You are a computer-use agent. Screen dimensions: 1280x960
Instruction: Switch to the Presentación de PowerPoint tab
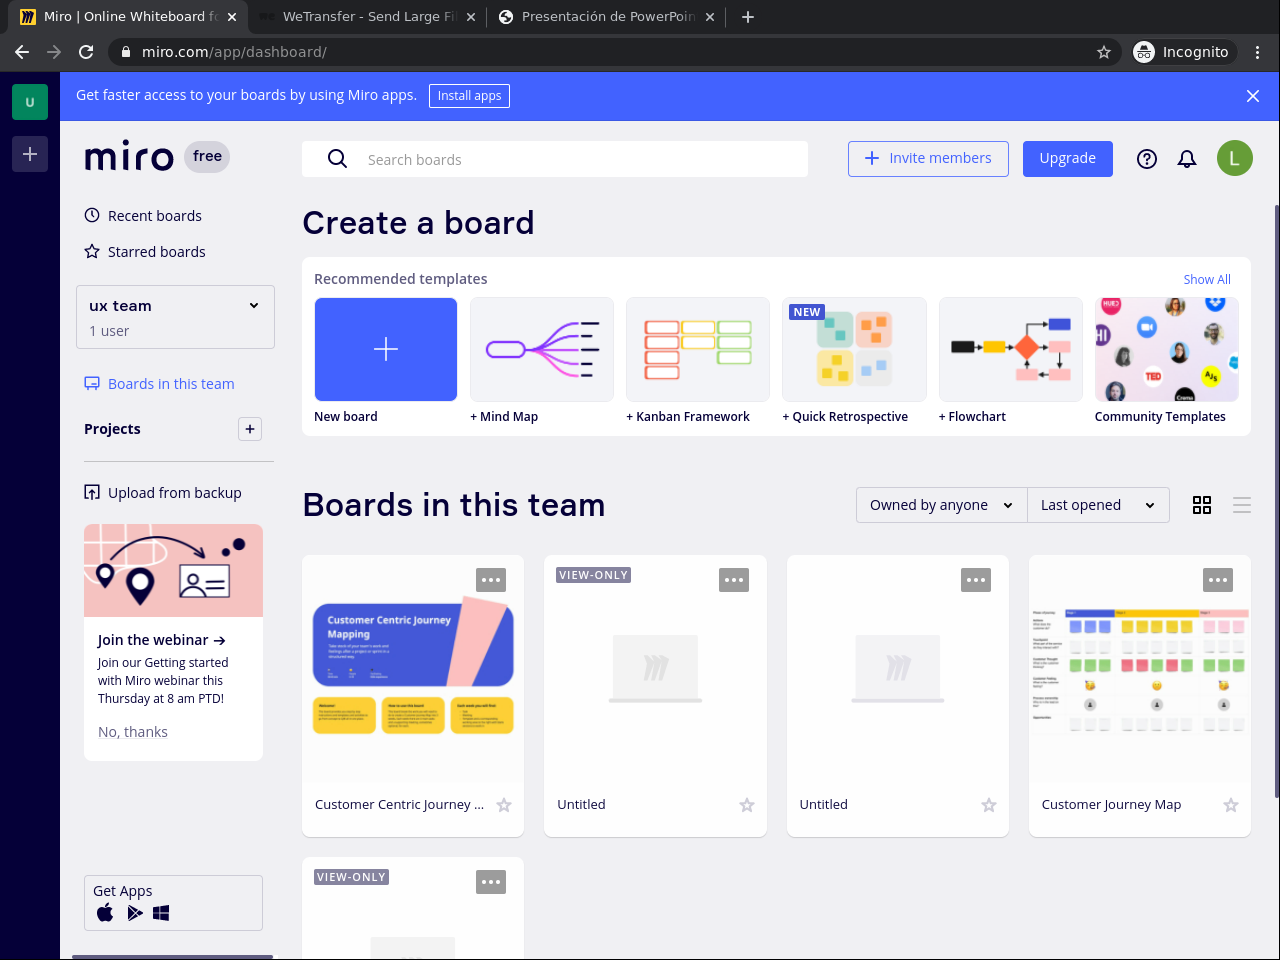click(608, 17)
